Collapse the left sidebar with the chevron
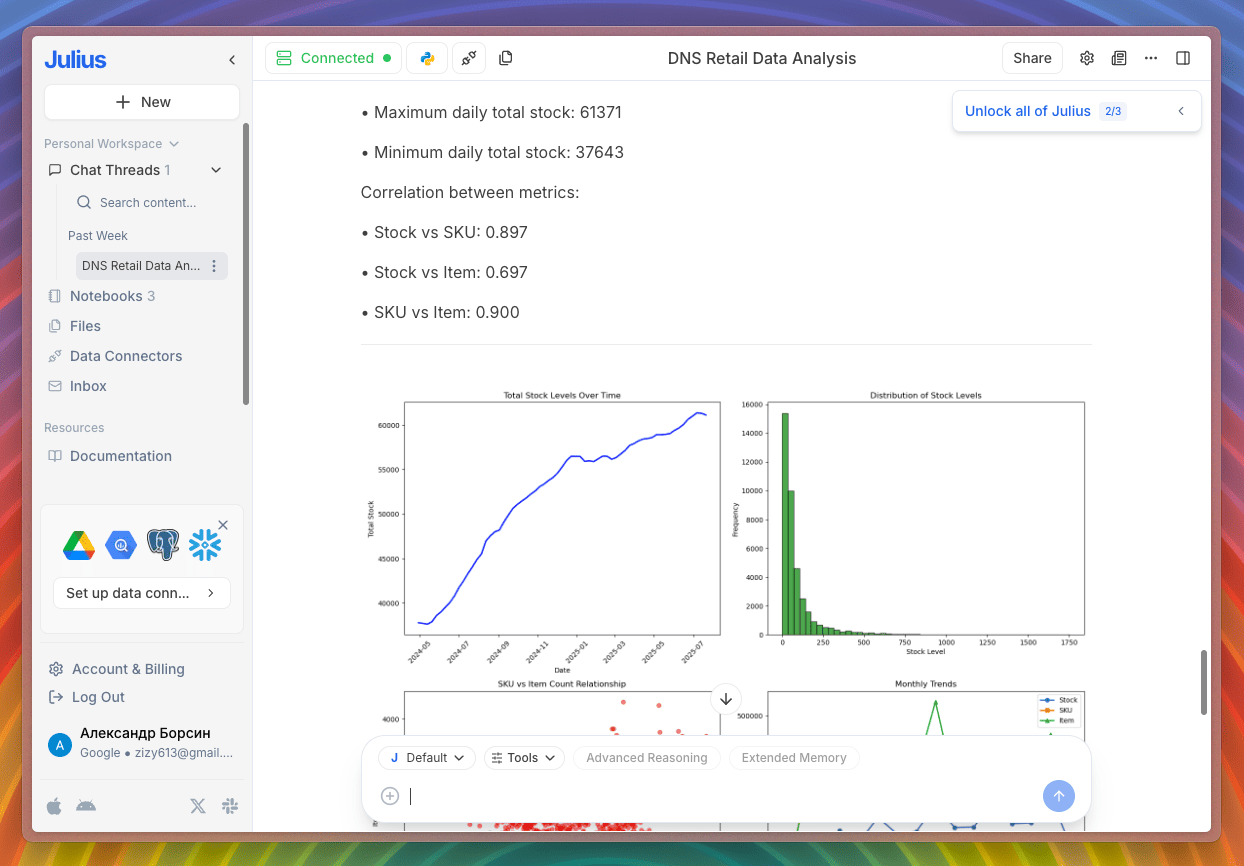This screenshot has height=866, width=1244. (x=232, y=60)
